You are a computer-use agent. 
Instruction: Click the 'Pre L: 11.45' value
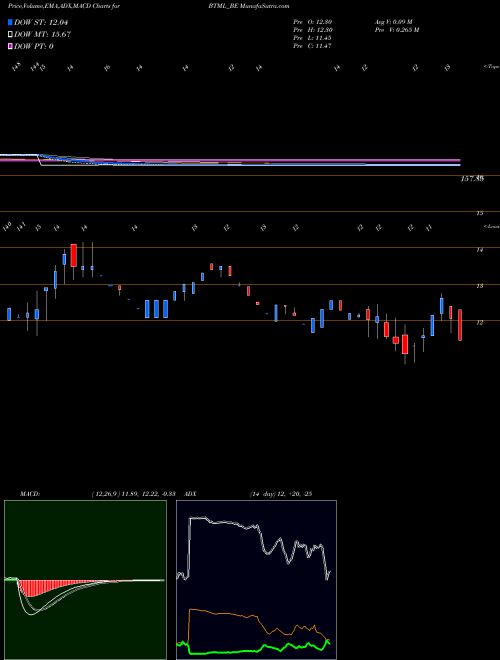coord(313,38)
